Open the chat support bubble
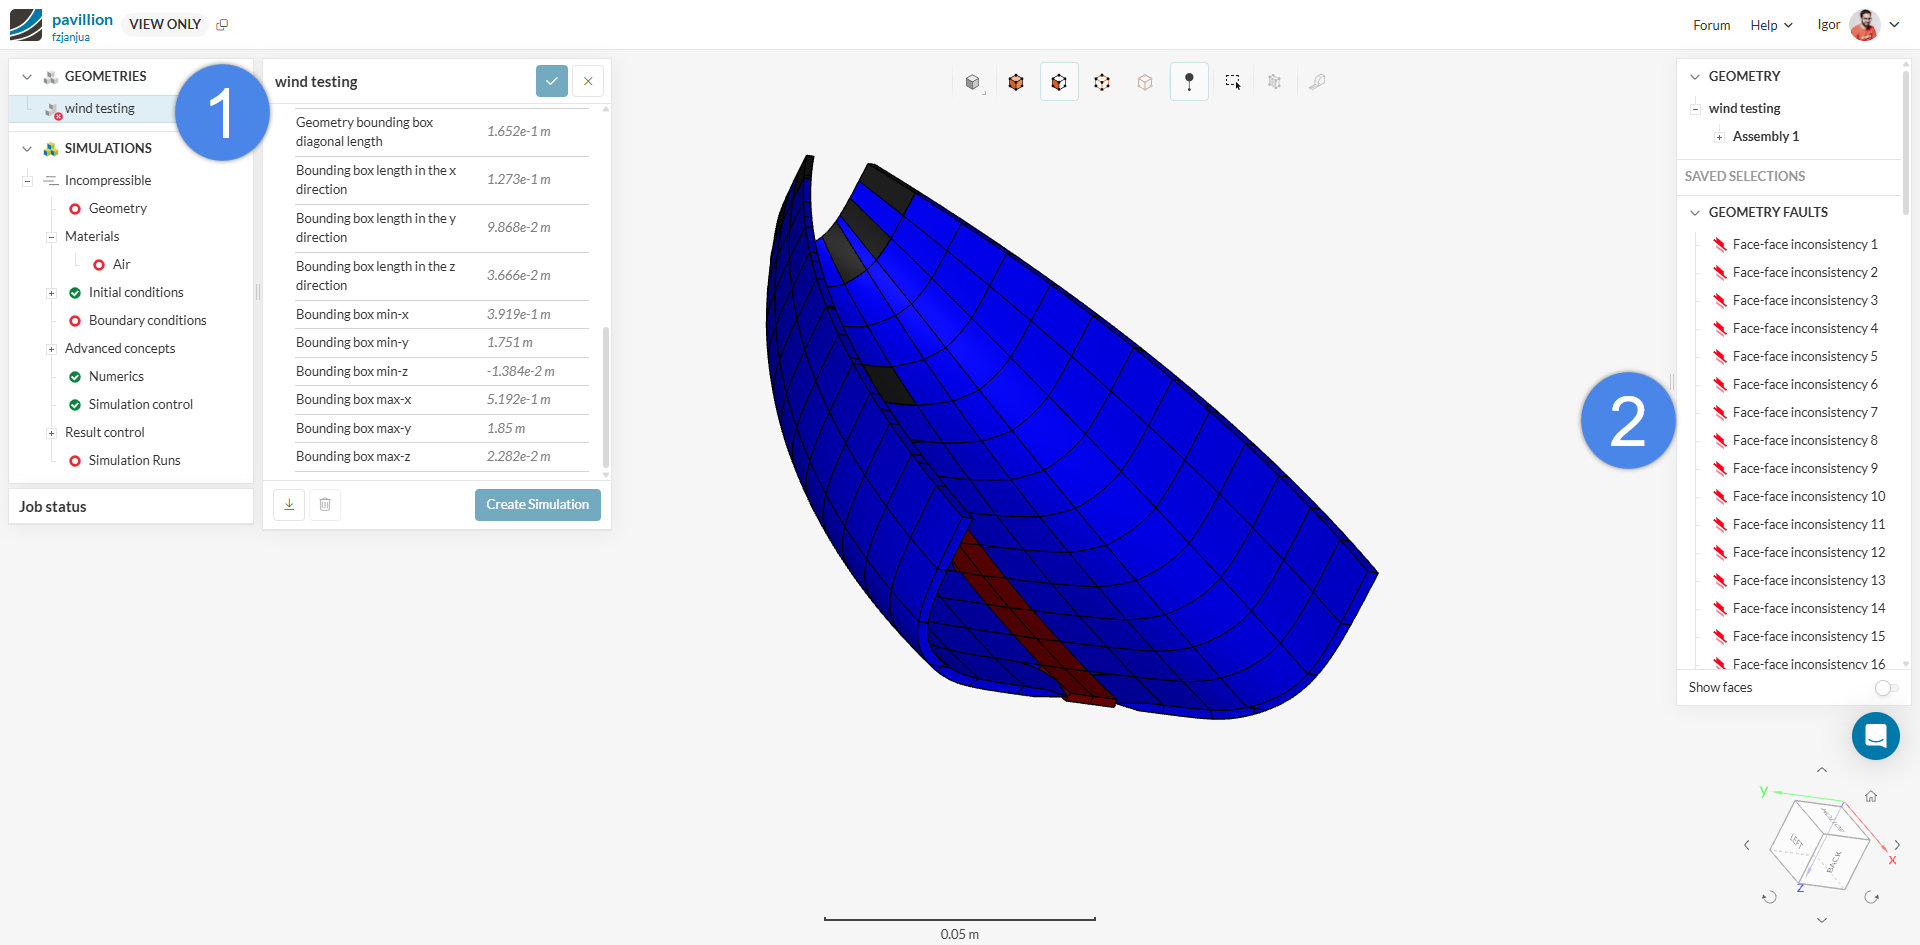This screenshot has width=1920, height=945. click(1875, 736)
